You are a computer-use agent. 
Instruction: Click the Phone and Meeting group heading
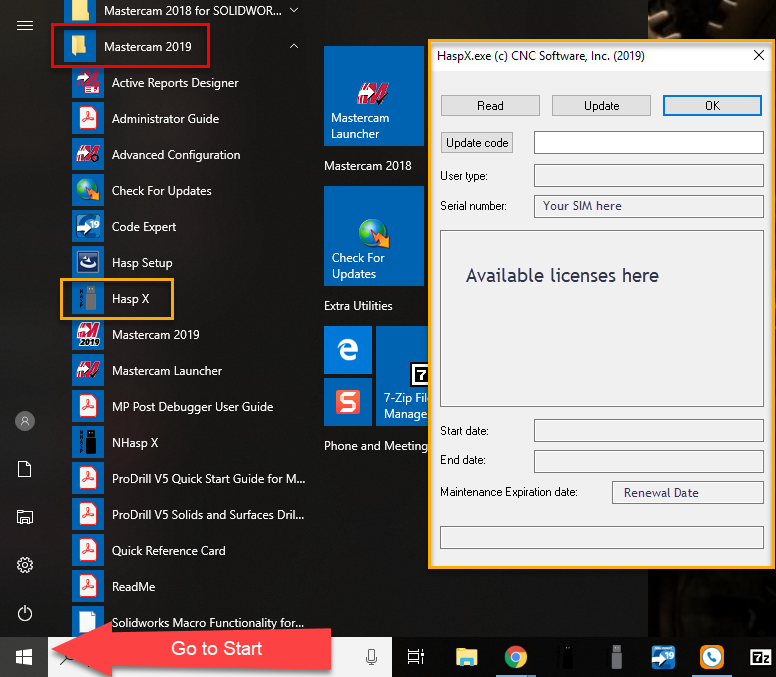click(376, 446)
